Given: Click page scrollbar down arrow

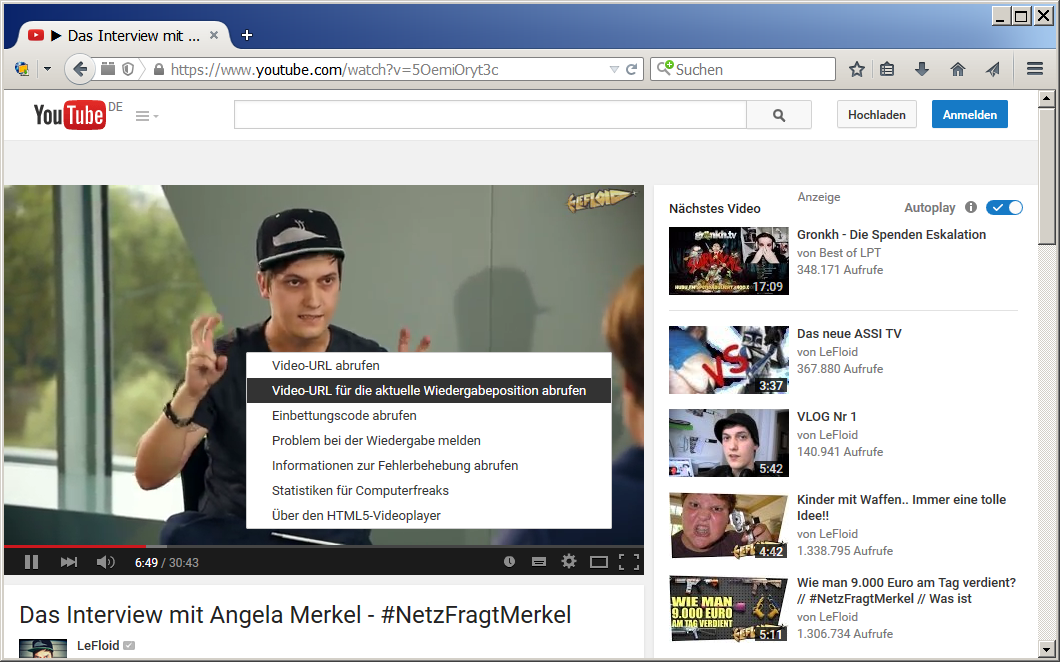Looking at the screenshot, I should [1046, 648].
